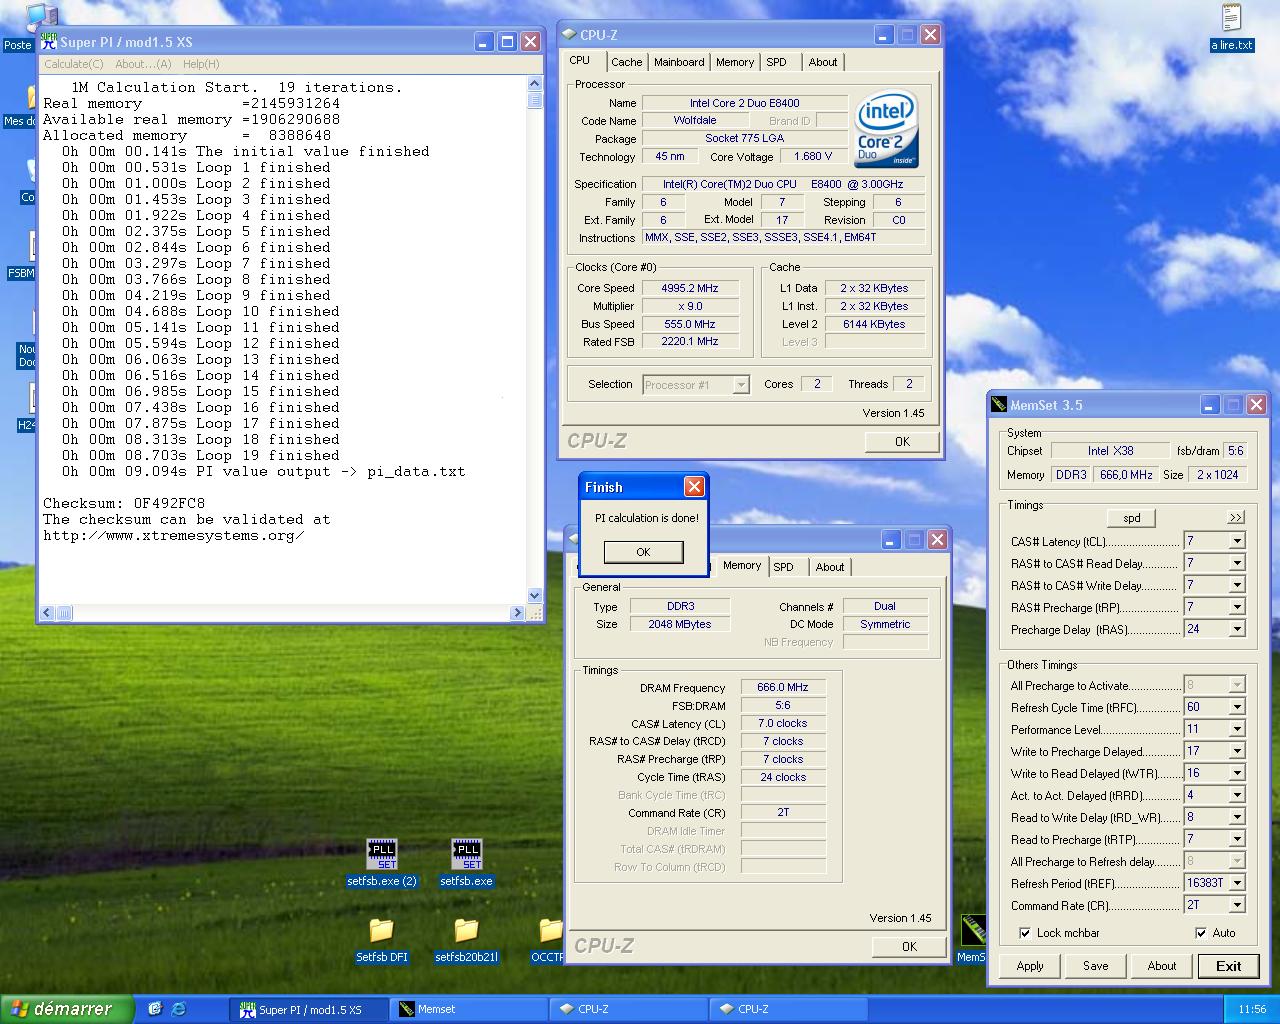Click Save button in MemSet
Viewport: 1280px width, 1024px height.
tap(1095, 966)
